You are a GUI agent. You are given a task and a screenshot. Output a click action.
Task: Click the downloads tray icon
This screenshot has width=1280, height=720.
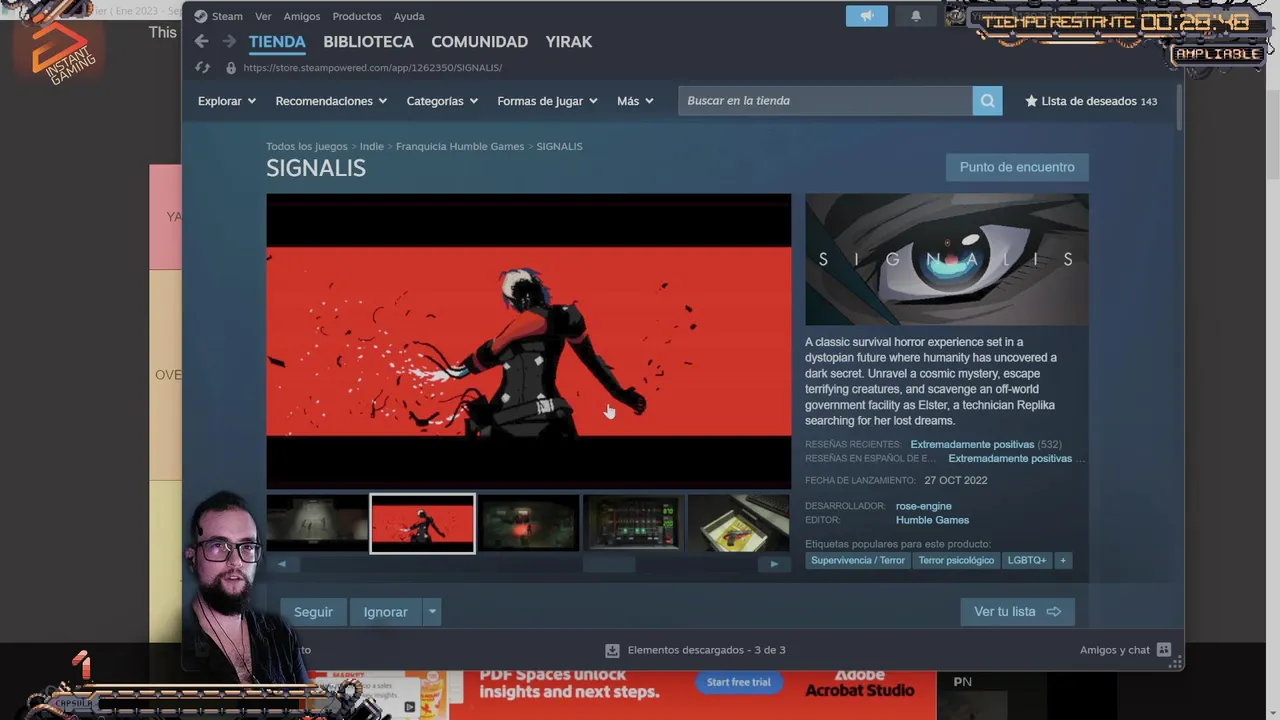click(x=612, y=650)
